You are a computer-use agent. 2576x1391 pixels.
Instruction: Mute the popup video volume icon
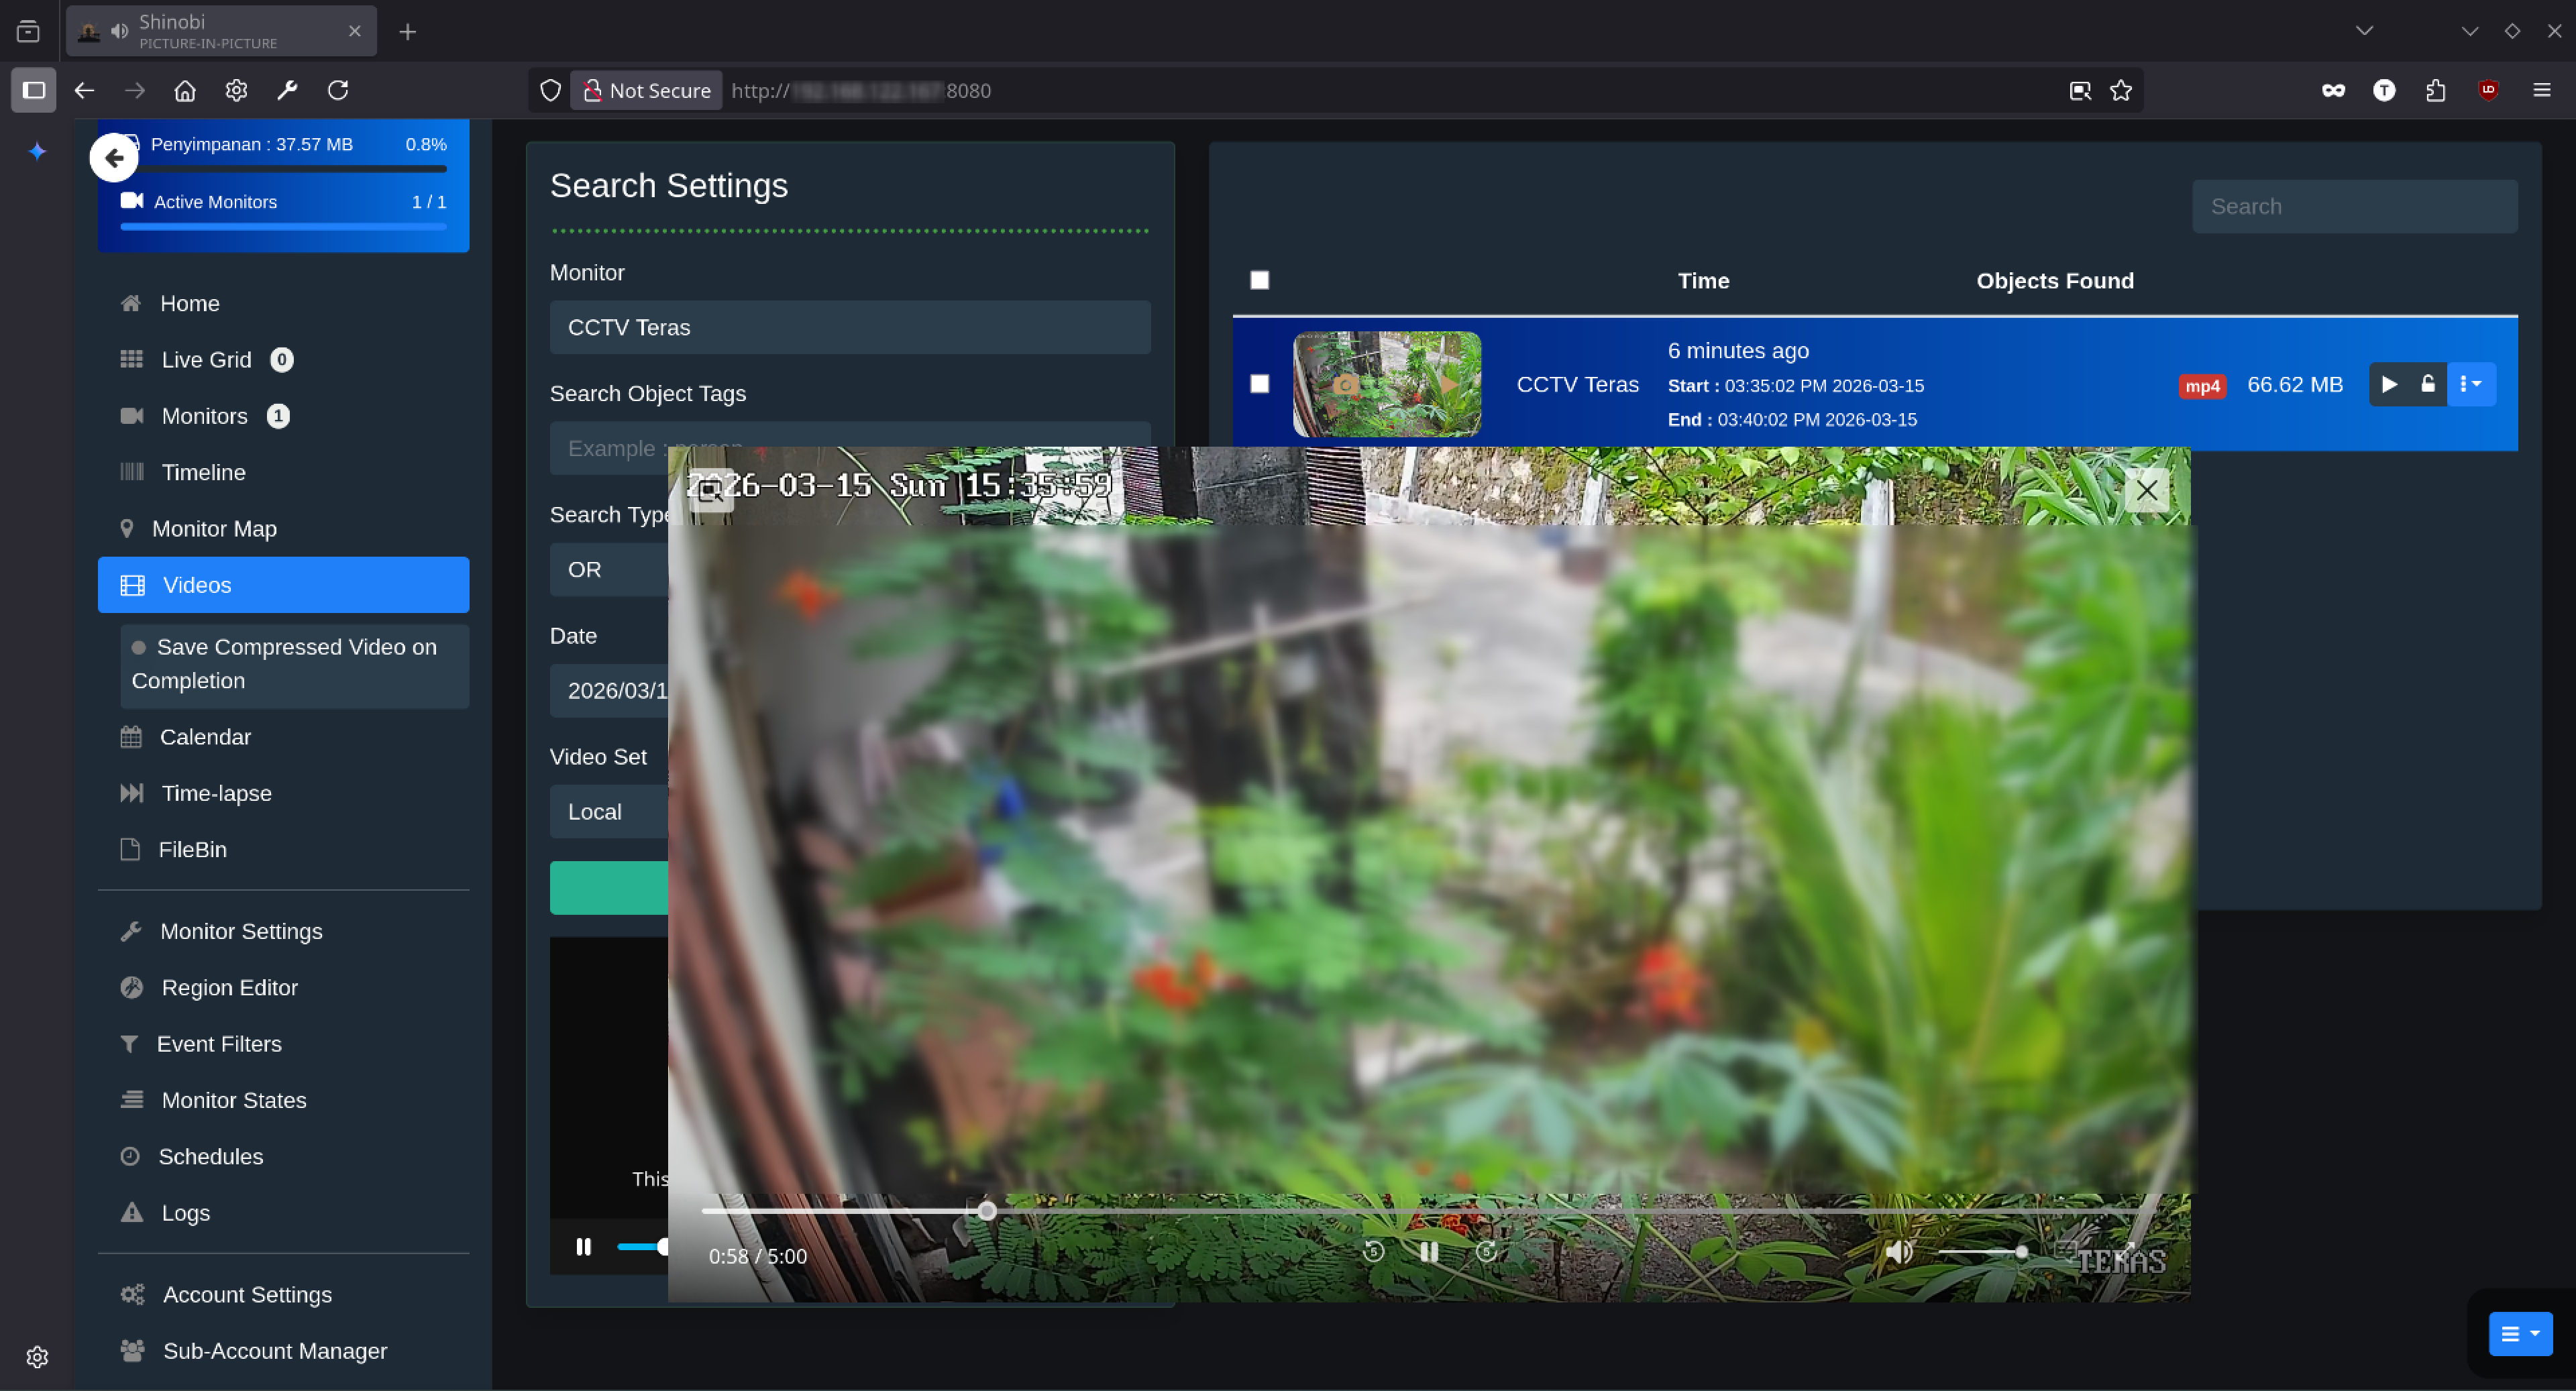tap(1897, 1251)
